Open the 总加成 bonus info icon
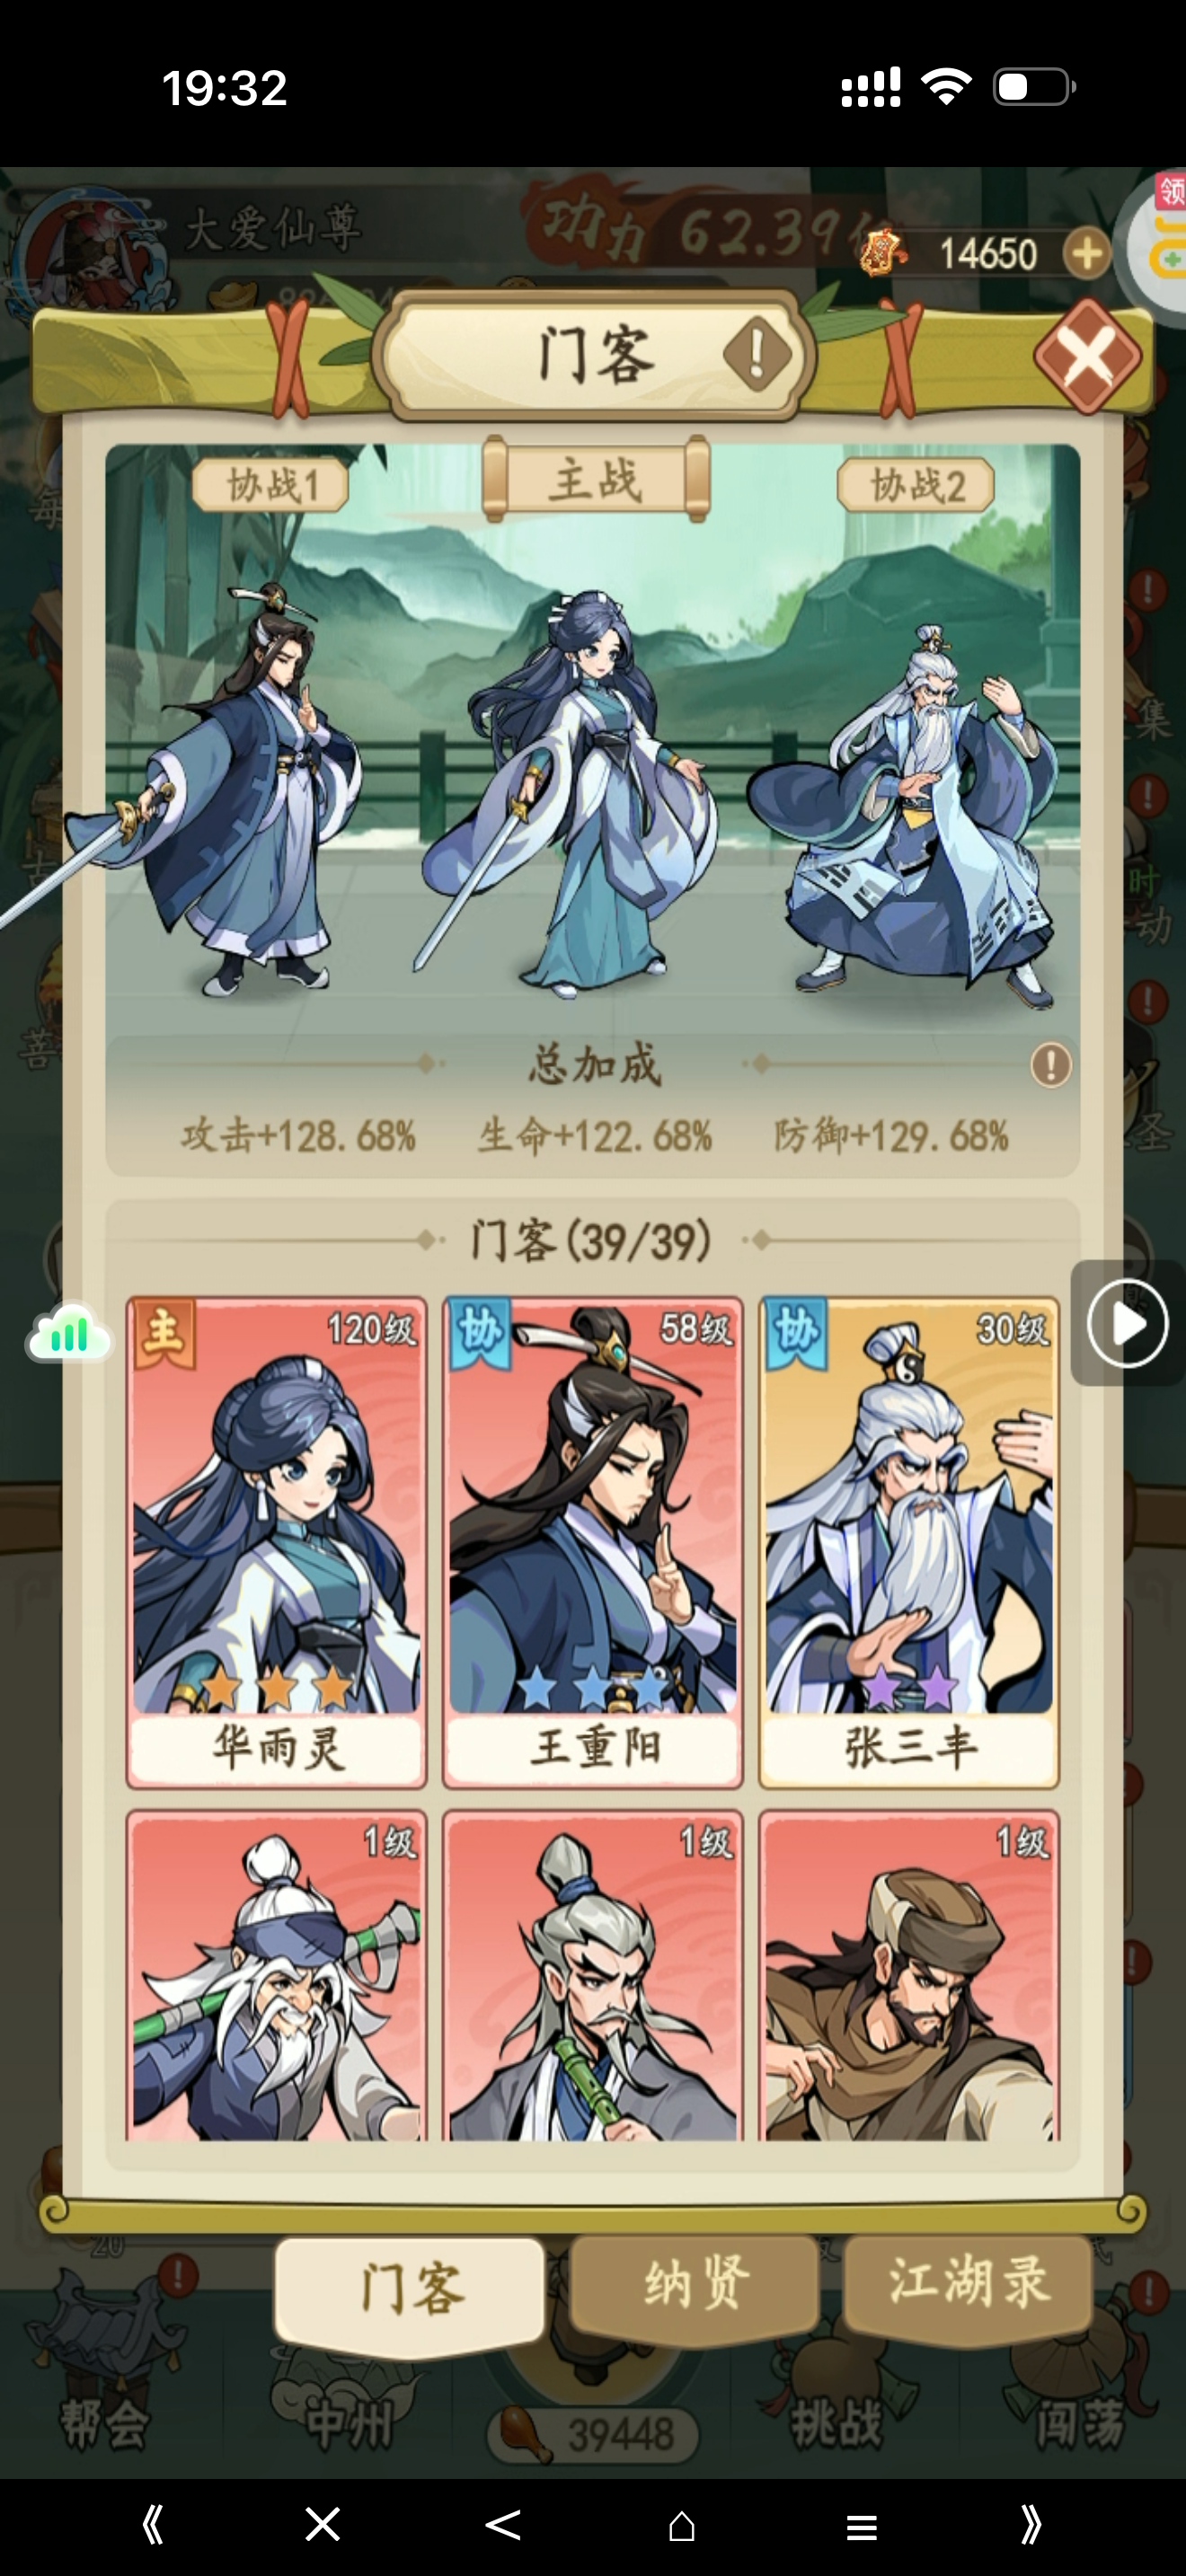Screen dimensions: 1186x2576 click(x=1051, y=1064)
